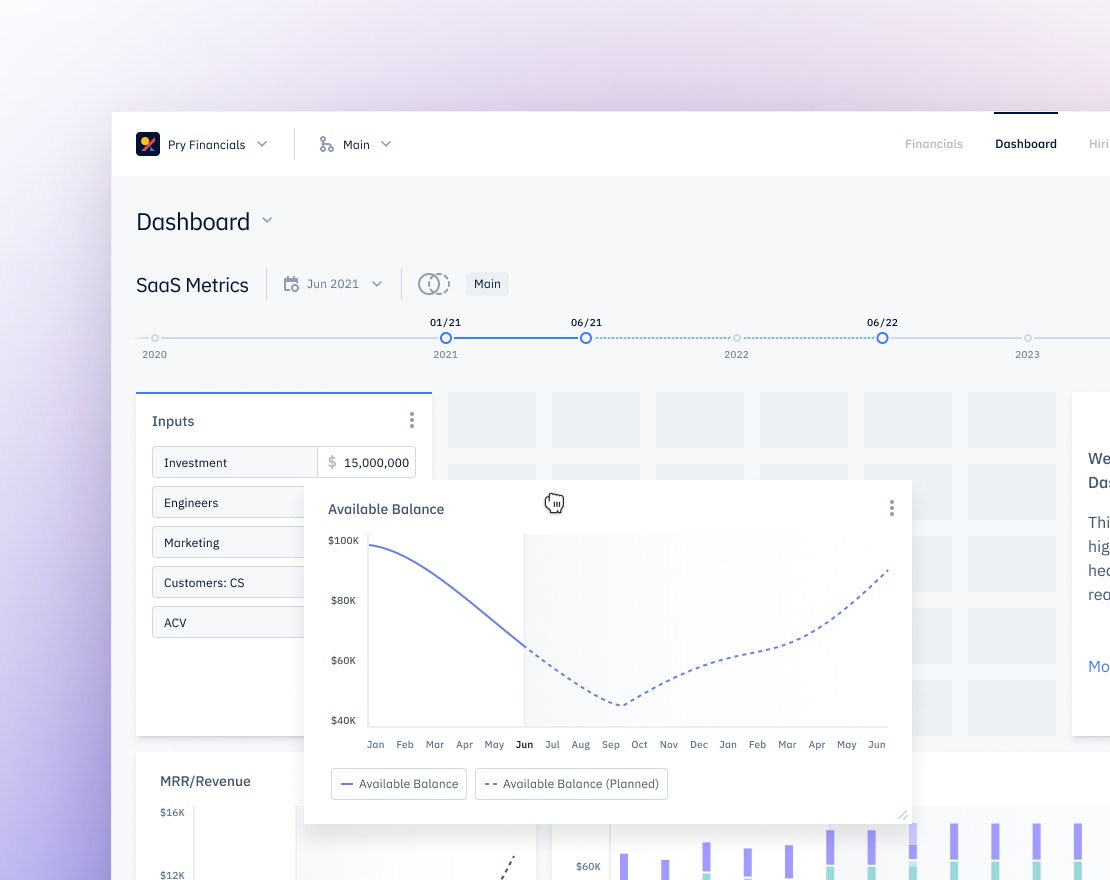Select the 2022 timeline marker
The height and width of the screenshot is (880, 1110).
click(x=736, y=338)
